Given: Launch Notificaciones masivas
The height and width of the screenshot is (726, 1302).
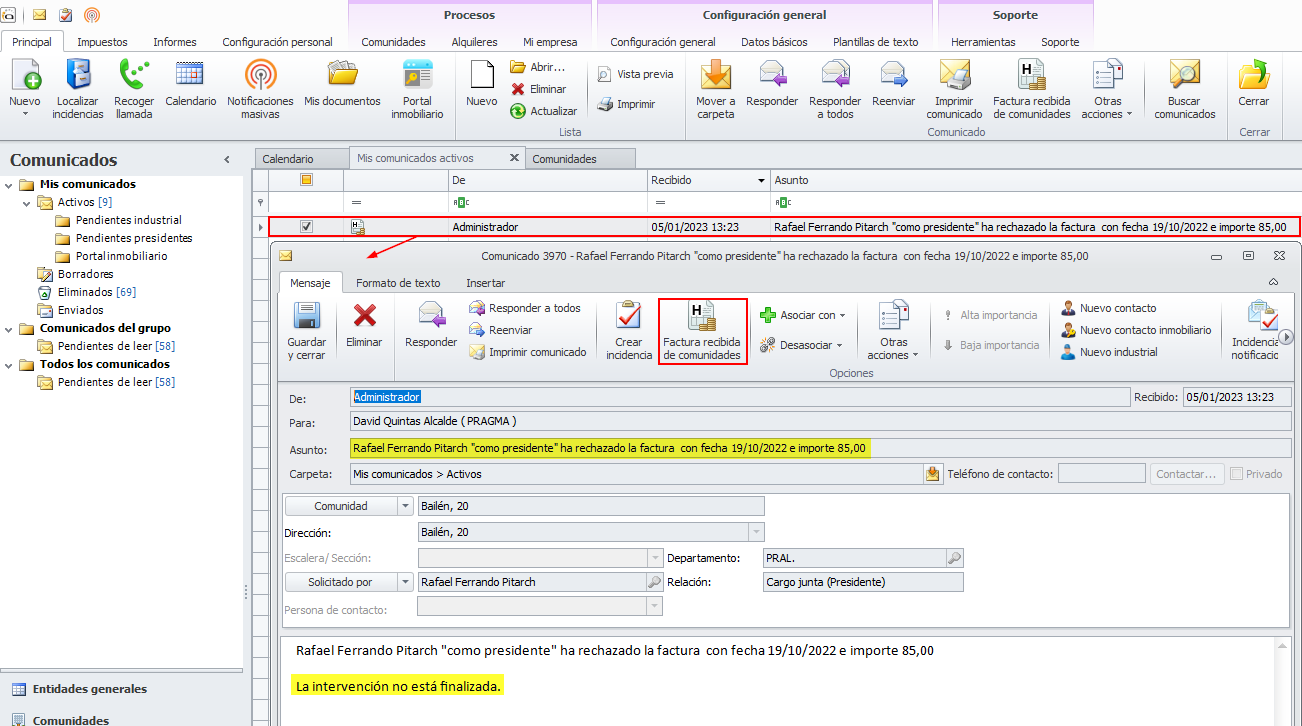Looking at the screenshot, I should coord(260,89).
